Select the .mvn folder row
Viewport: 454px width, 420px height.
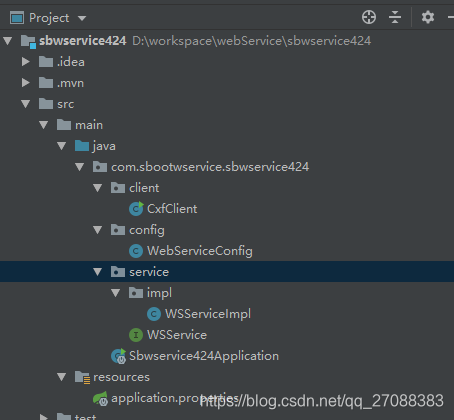tap(70, 83)
